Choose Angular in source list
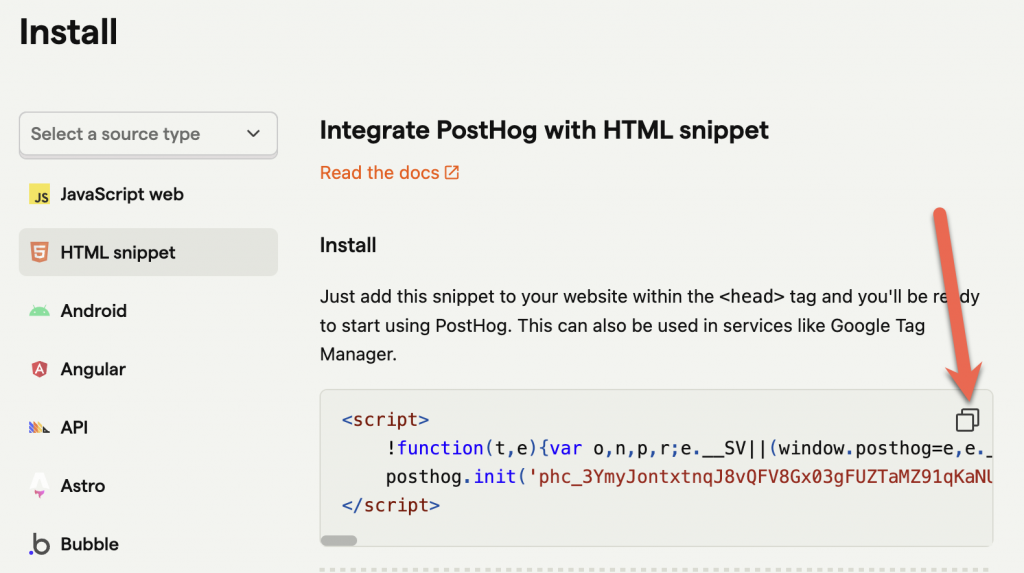1024x573 pixels. 148,369
